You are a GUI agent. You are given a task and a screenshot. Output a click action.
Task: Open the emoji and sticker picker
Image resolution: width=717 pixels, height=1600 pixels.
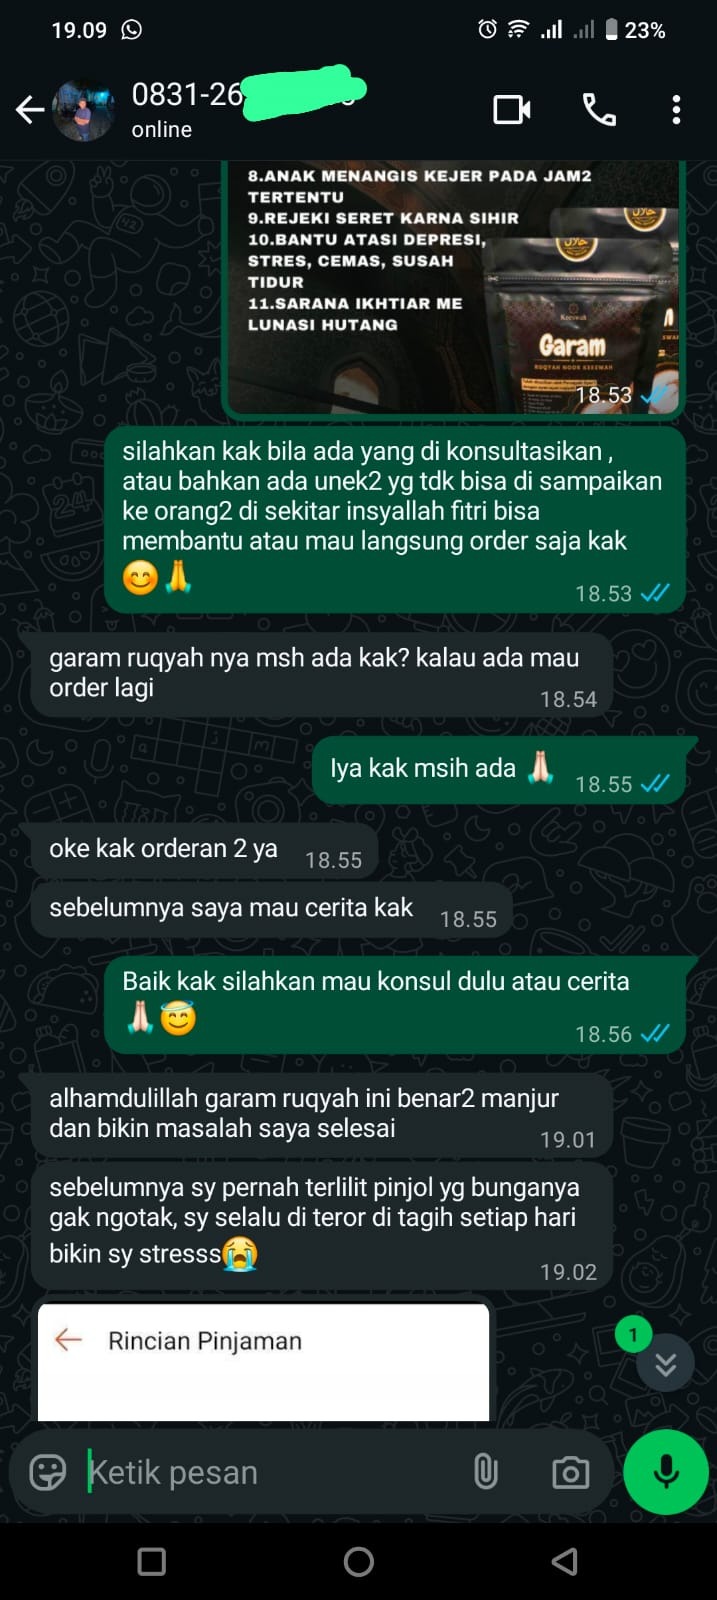coord(47,1472)
